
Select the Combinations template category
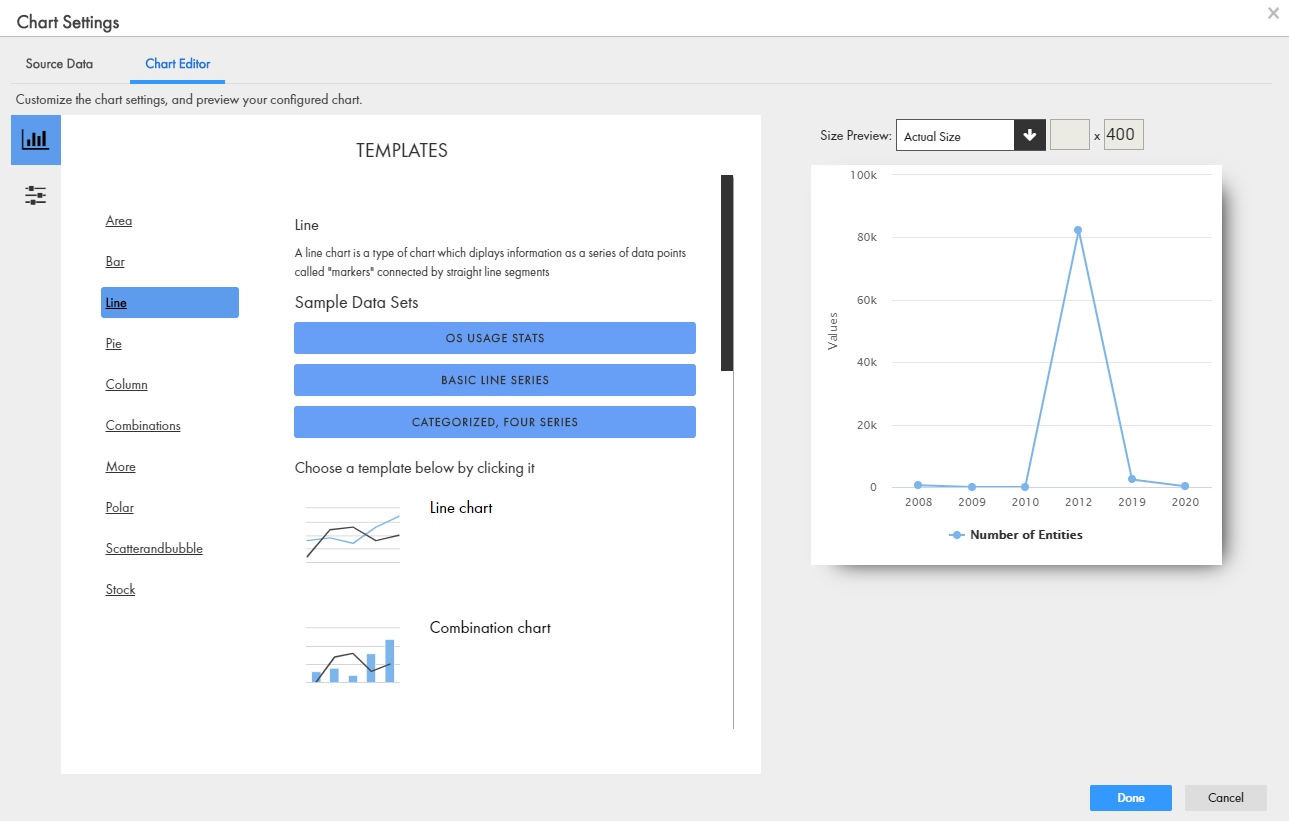143,426
